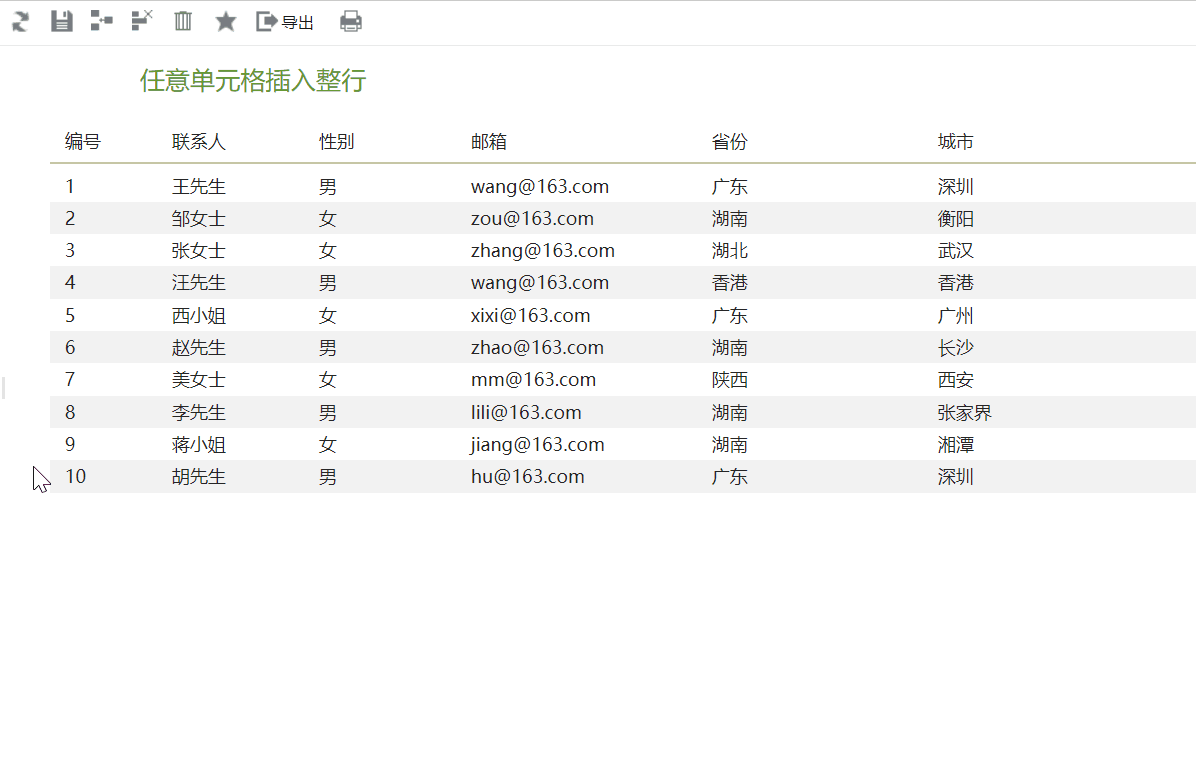
Task: Click the star favorite icon
Action: coord(225,21)
